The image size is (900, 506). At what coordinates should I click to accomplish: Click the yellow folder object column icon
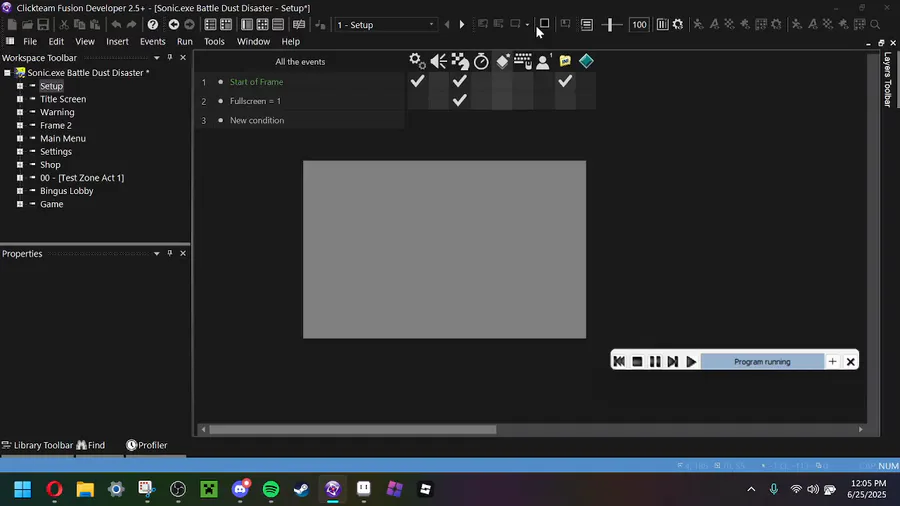pyautogui.click(x=565, y=61)
